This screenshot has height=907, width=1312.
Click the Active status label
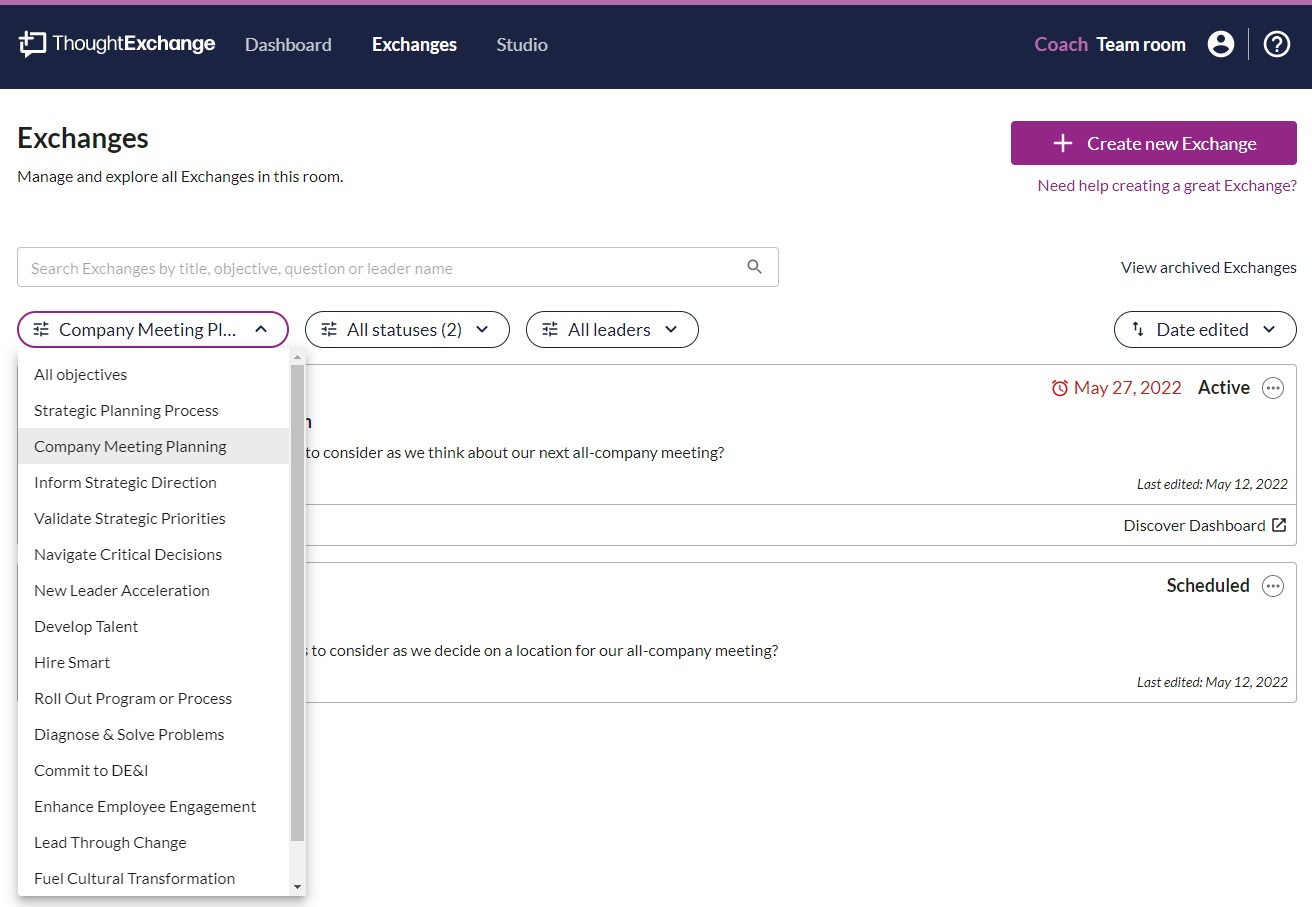1224,388
